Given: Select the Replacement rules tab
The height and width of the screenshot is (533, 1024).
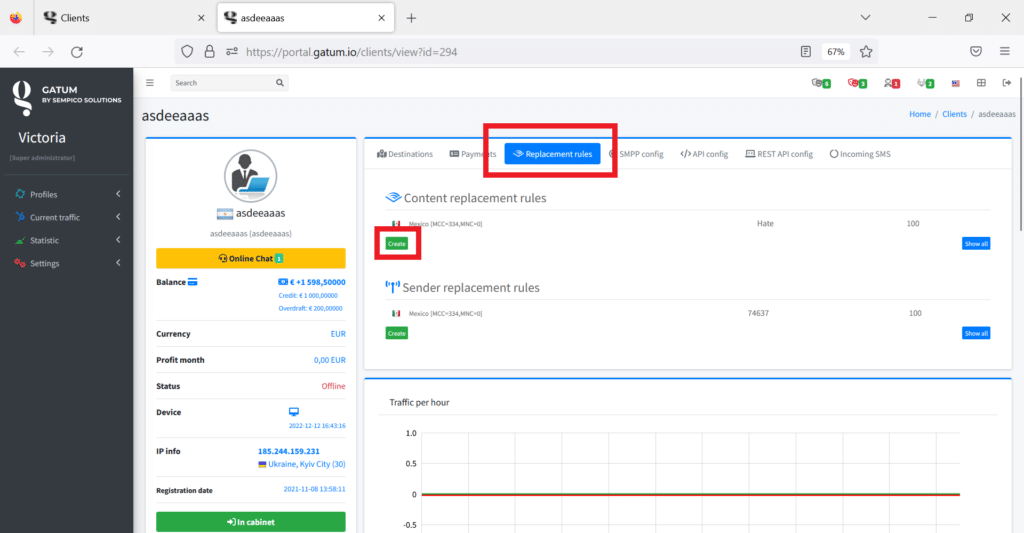Looking at the screenshot, I should click(552, 154).
